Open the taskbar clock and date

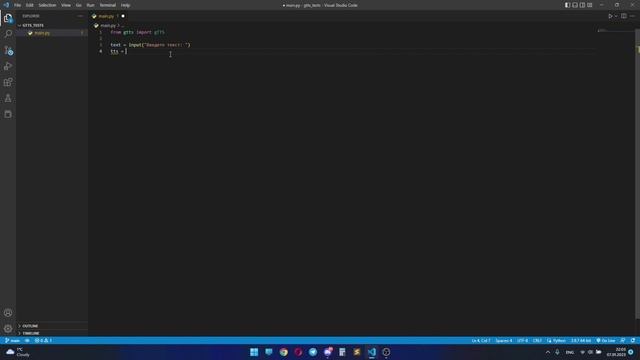pyautogui.click(x=616, y=352)
